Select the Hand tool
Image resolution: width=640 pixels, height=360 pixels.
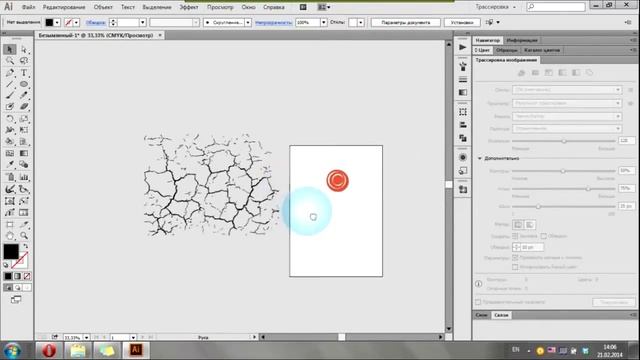(x=10, y=236)
